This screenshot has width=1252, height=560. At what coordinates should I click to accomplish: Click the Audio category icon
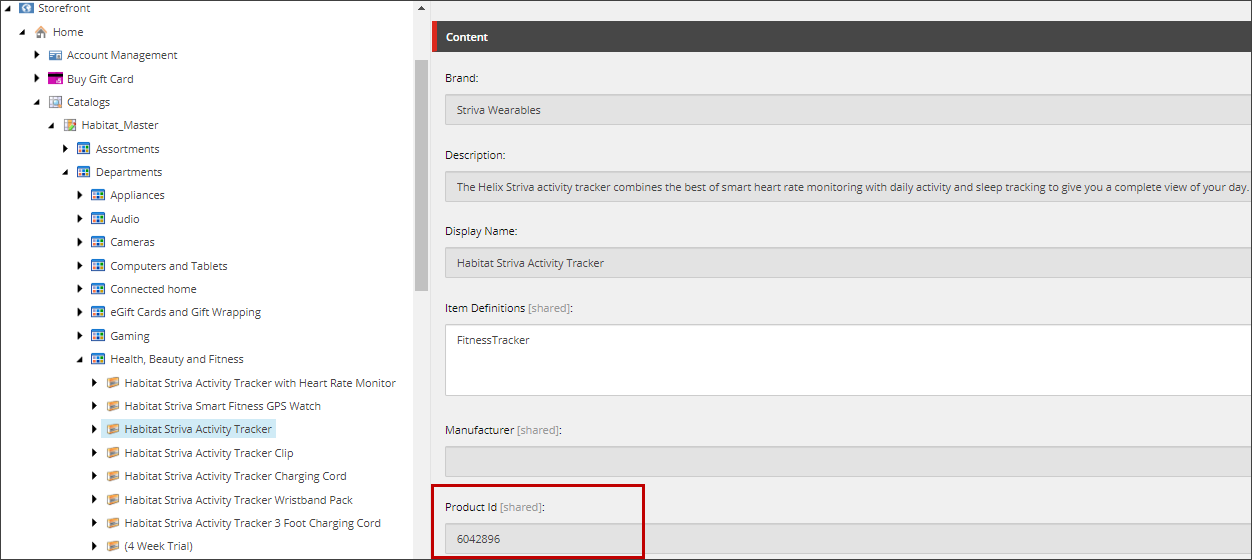coord(98,219)
